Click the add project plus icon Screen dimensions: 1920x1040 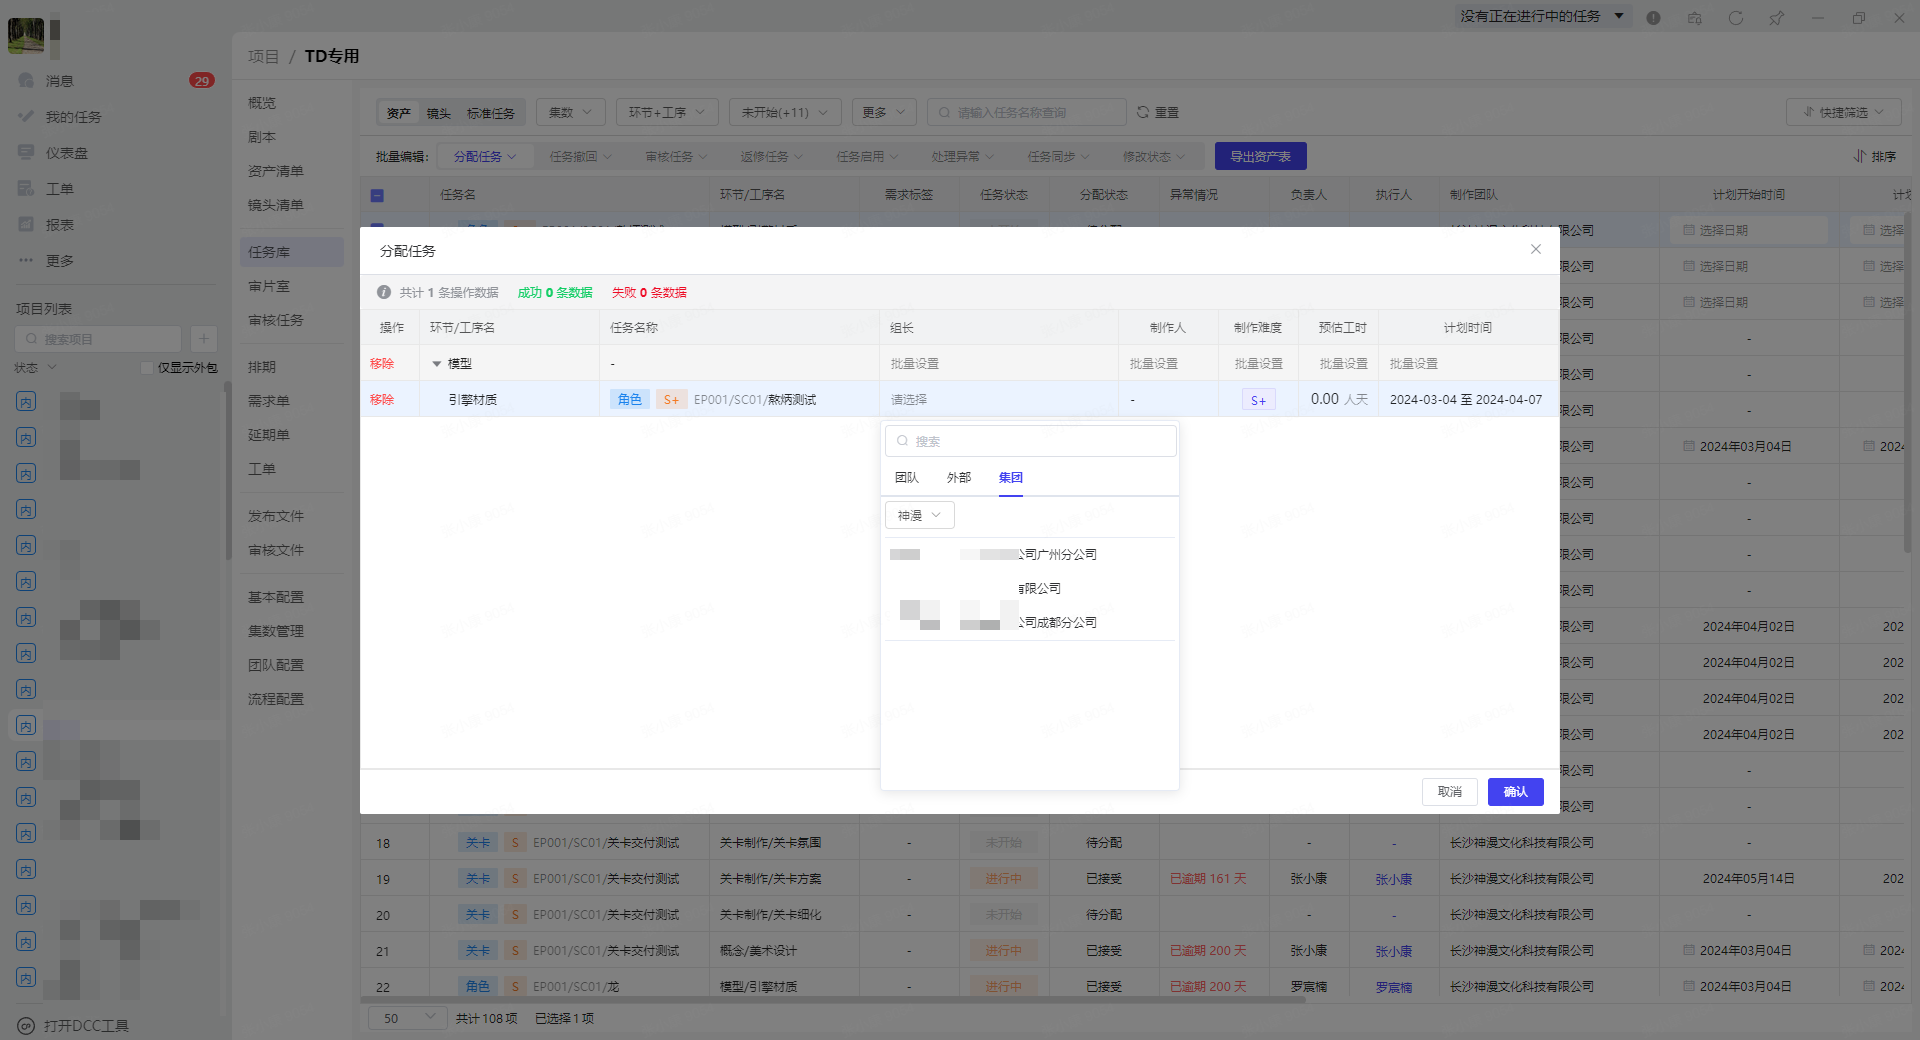pos(203,339)
